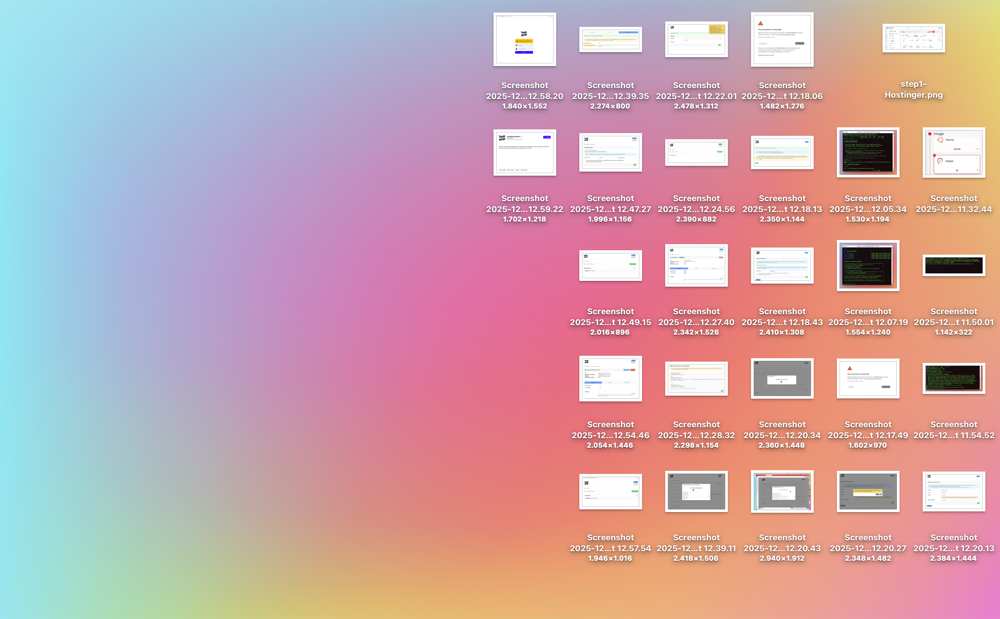The height and width of the screenshot is (619, 1000).
Task: Select the step1-Hostinger.png file icon
Action: (913, 39)
